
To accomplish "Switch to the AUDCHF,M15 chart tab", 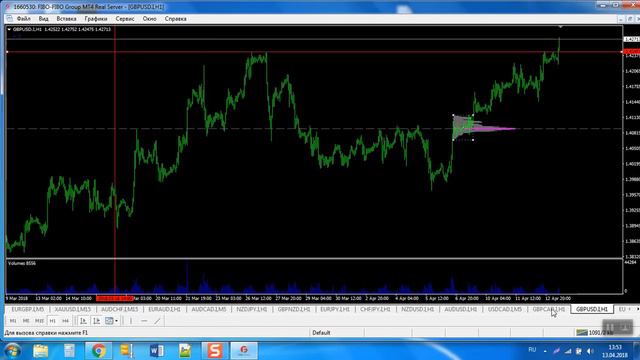I will (120, 309).
